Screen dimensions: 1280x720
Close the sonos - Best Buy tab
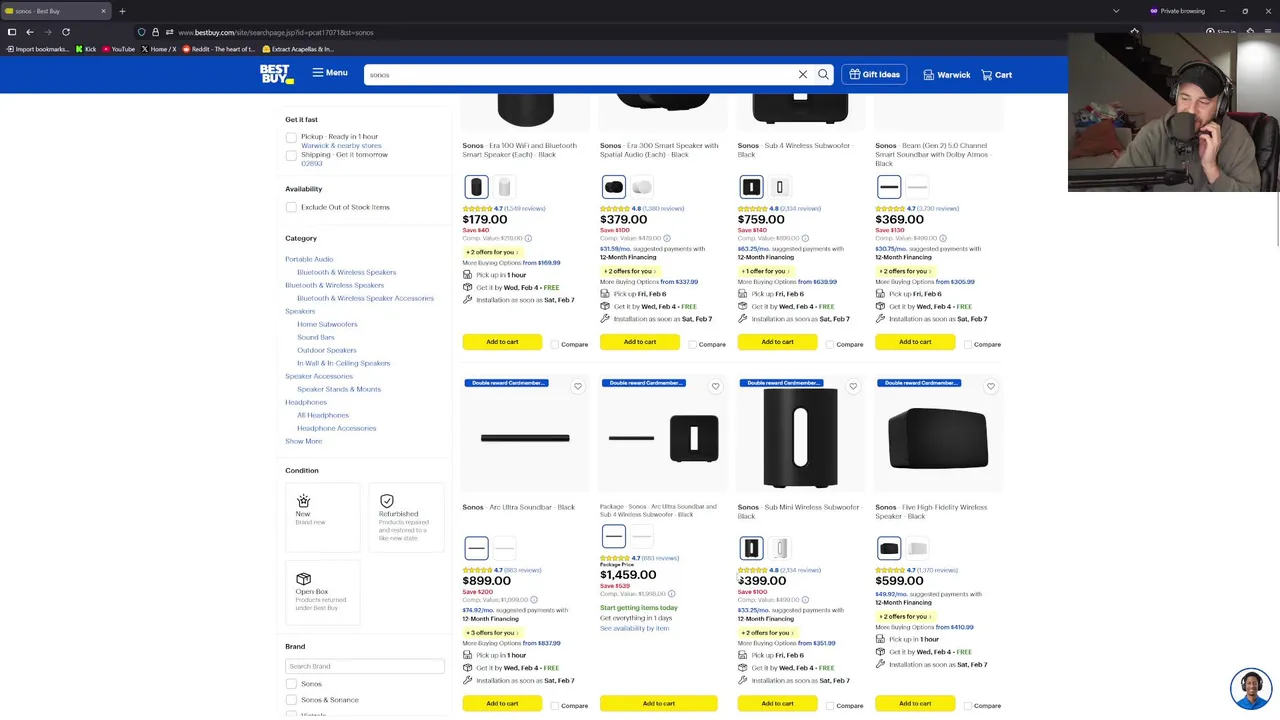point(103,11)
